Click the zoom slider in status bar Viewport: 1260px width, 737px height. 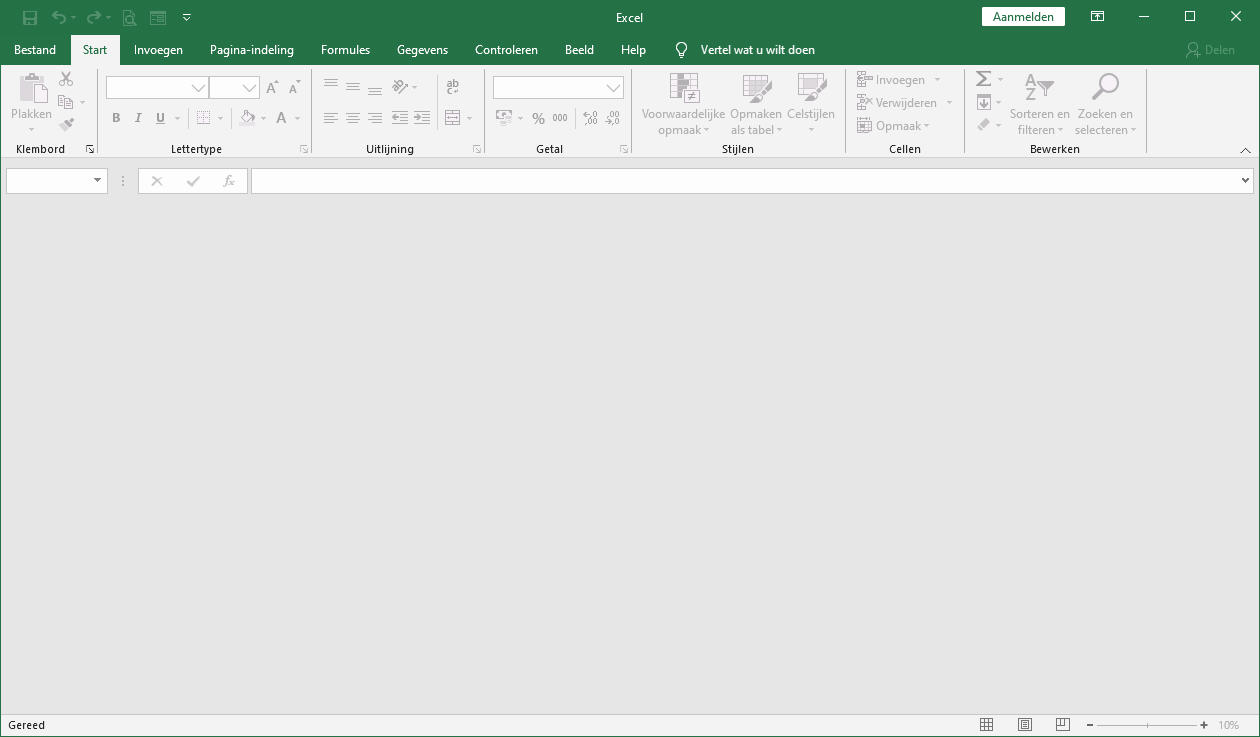point(1147,725)
